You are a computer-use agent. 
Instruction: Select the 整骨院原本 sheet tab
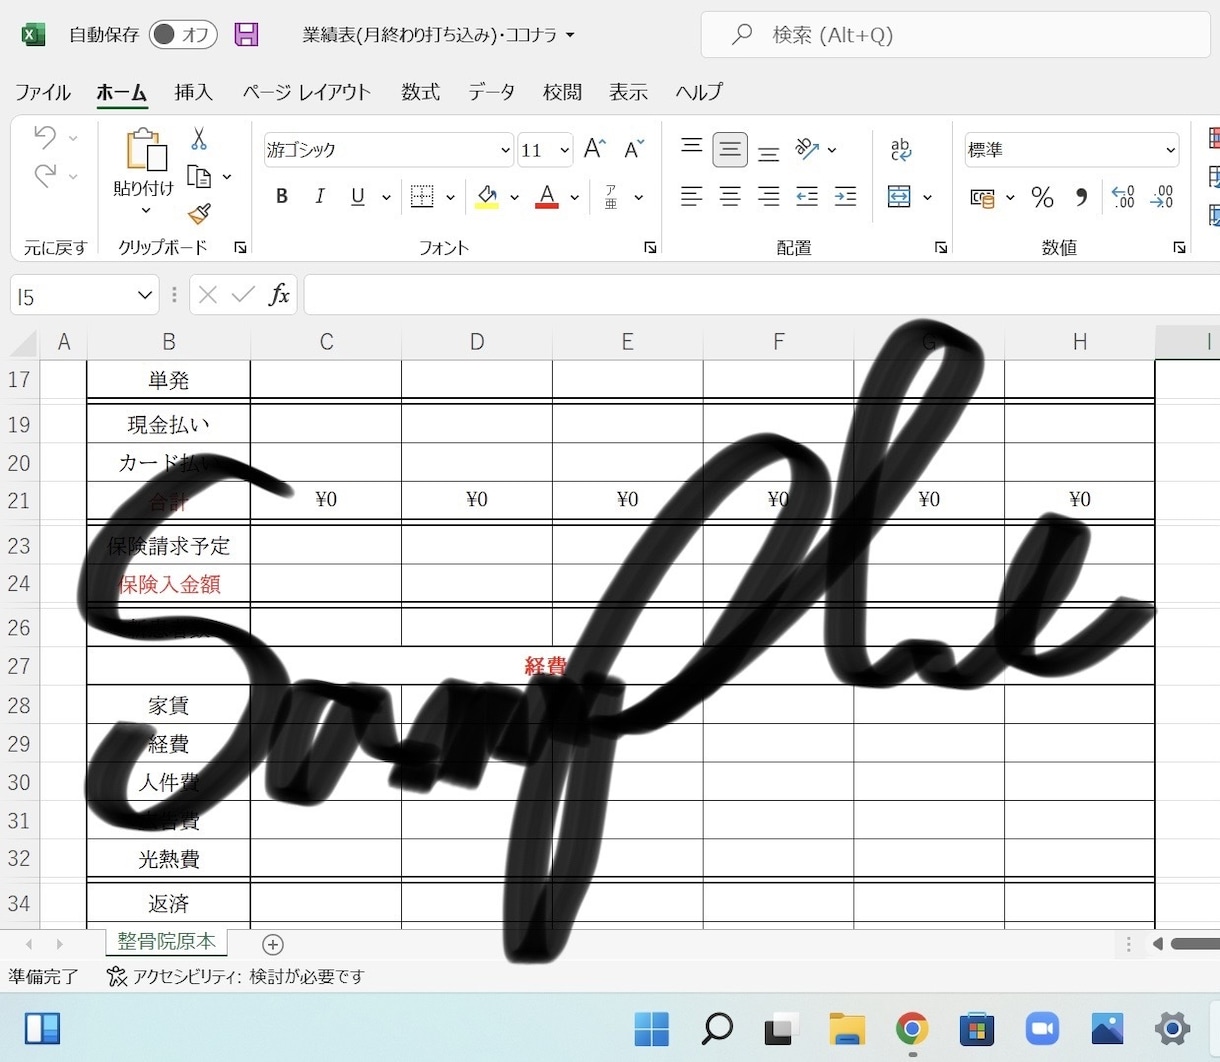point(166,942)
